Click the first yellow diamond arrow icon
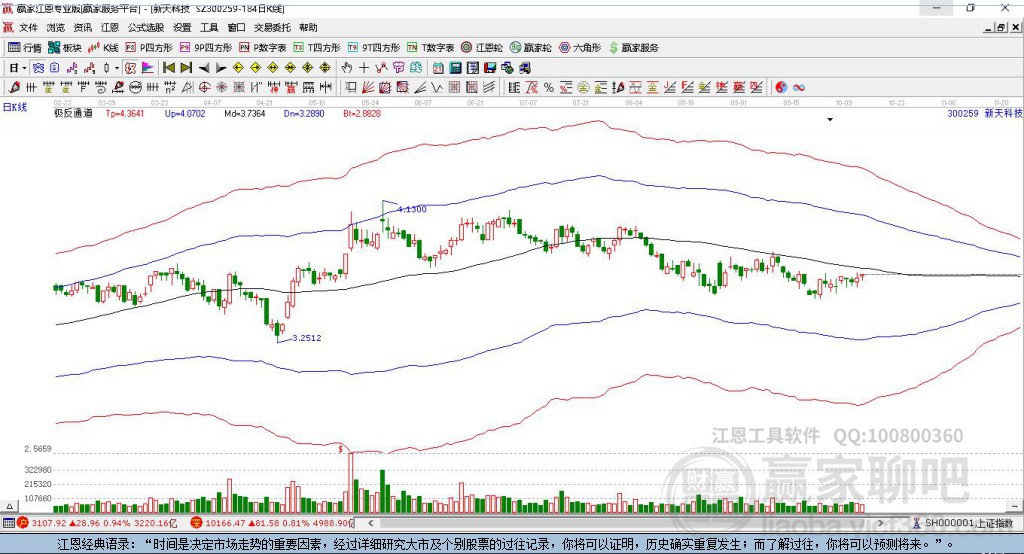The image size is (1024, 554). coord(238,68)
